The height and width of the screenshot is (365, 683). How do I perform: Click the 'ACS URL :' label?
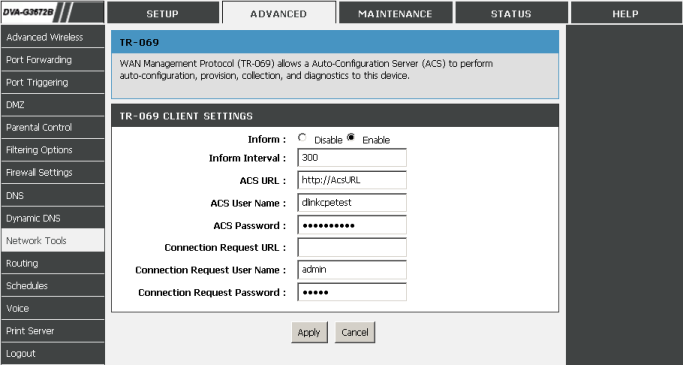pyautogui.click(x=263, y=180)
